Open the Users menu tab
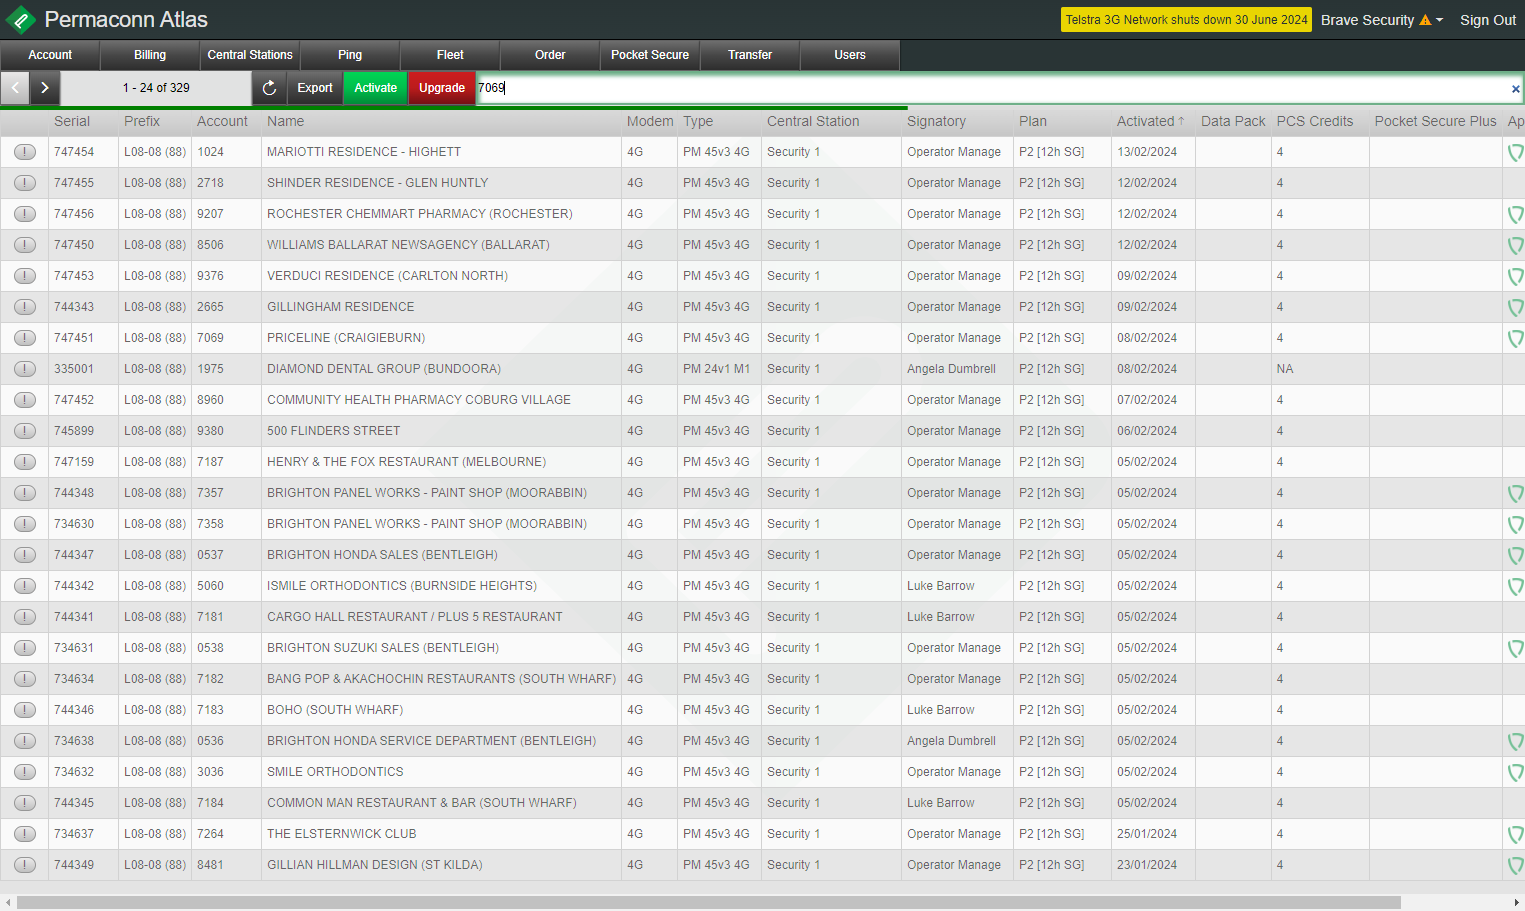 tap(850, 55)
